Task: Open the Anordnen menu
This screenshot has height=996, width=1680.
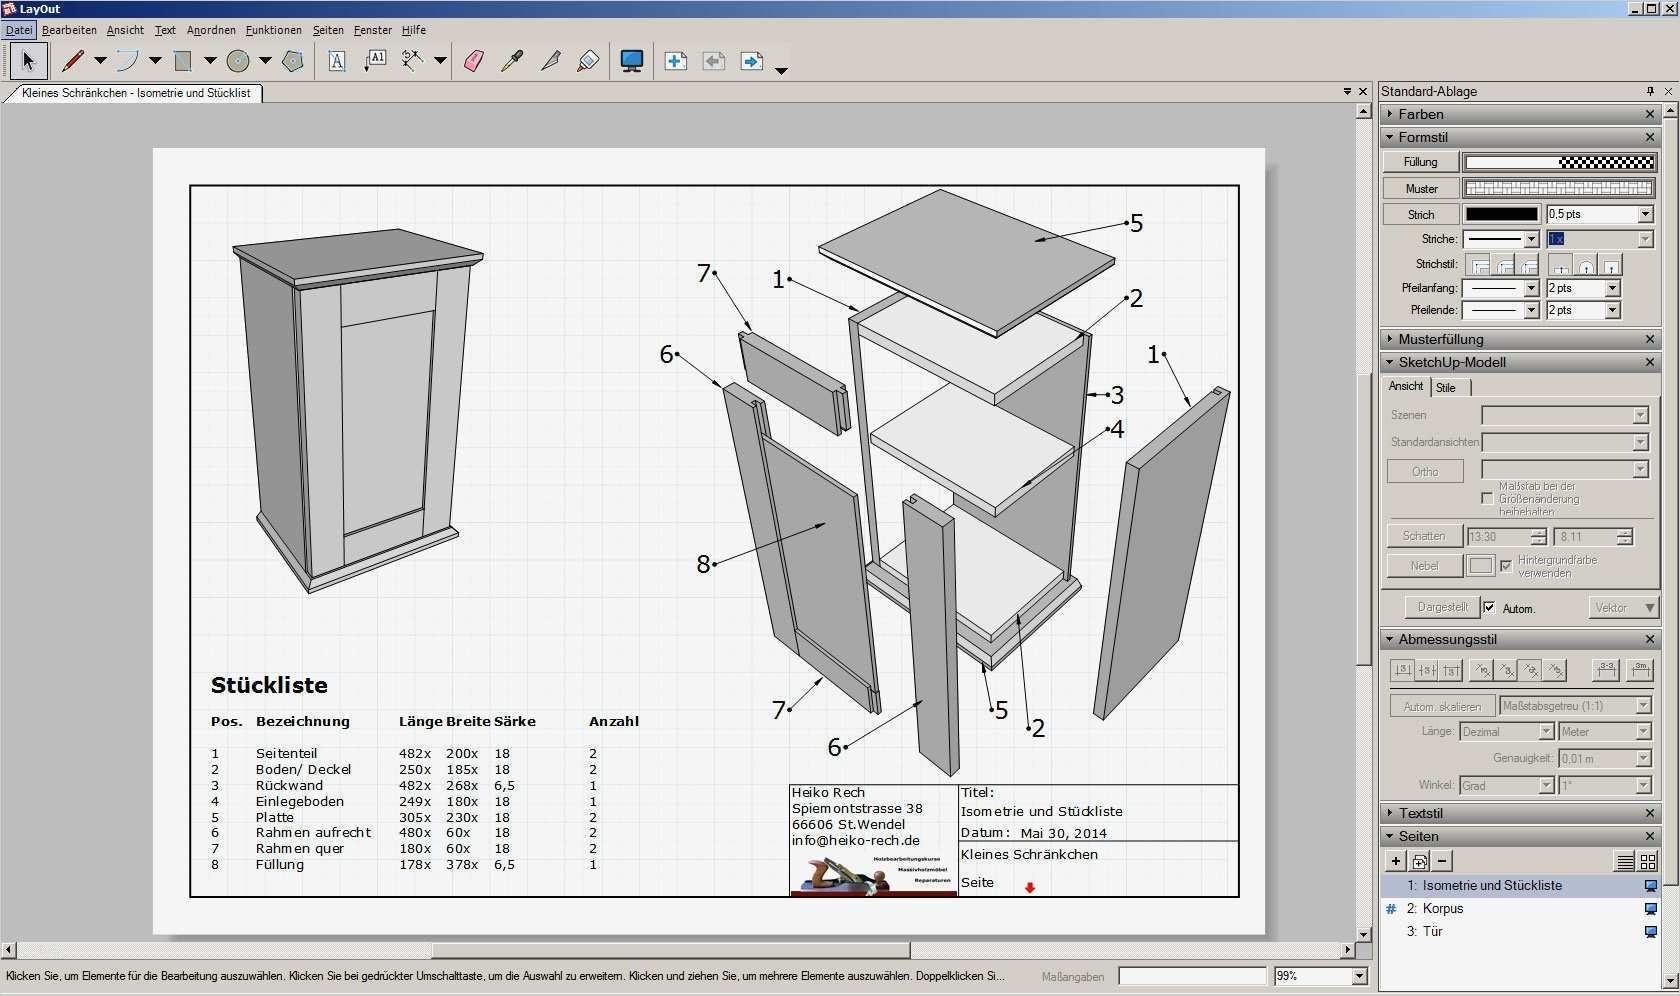Action: [211, 30]
